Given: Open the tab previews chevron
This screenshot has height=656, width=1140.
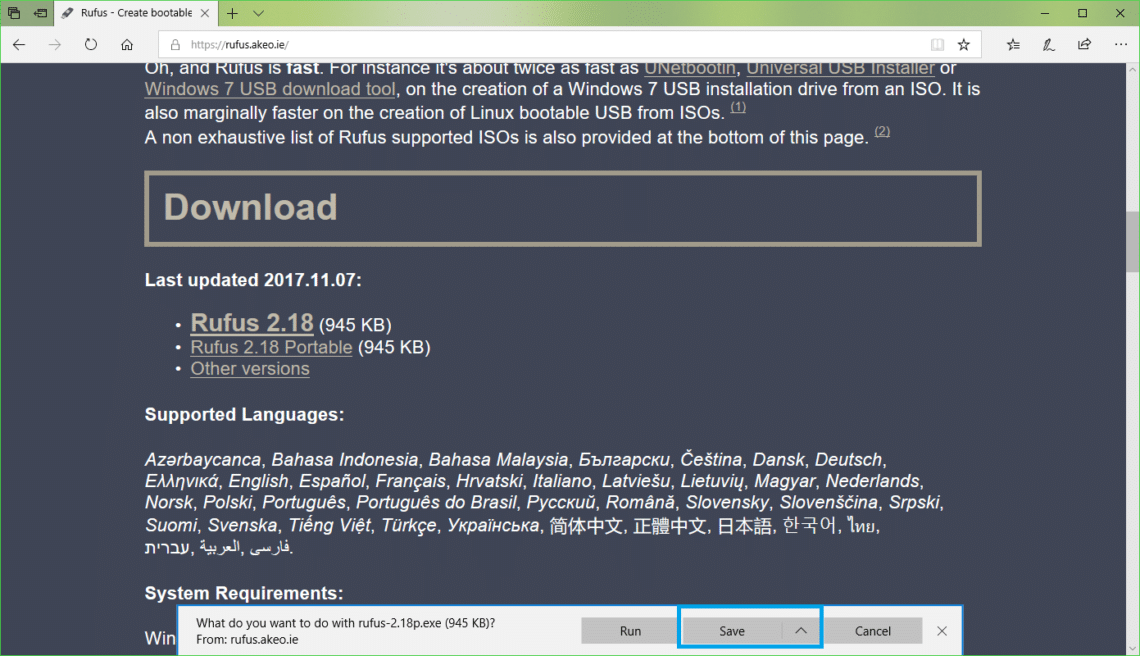Looking at the screenshot, I should pos(259,14).
